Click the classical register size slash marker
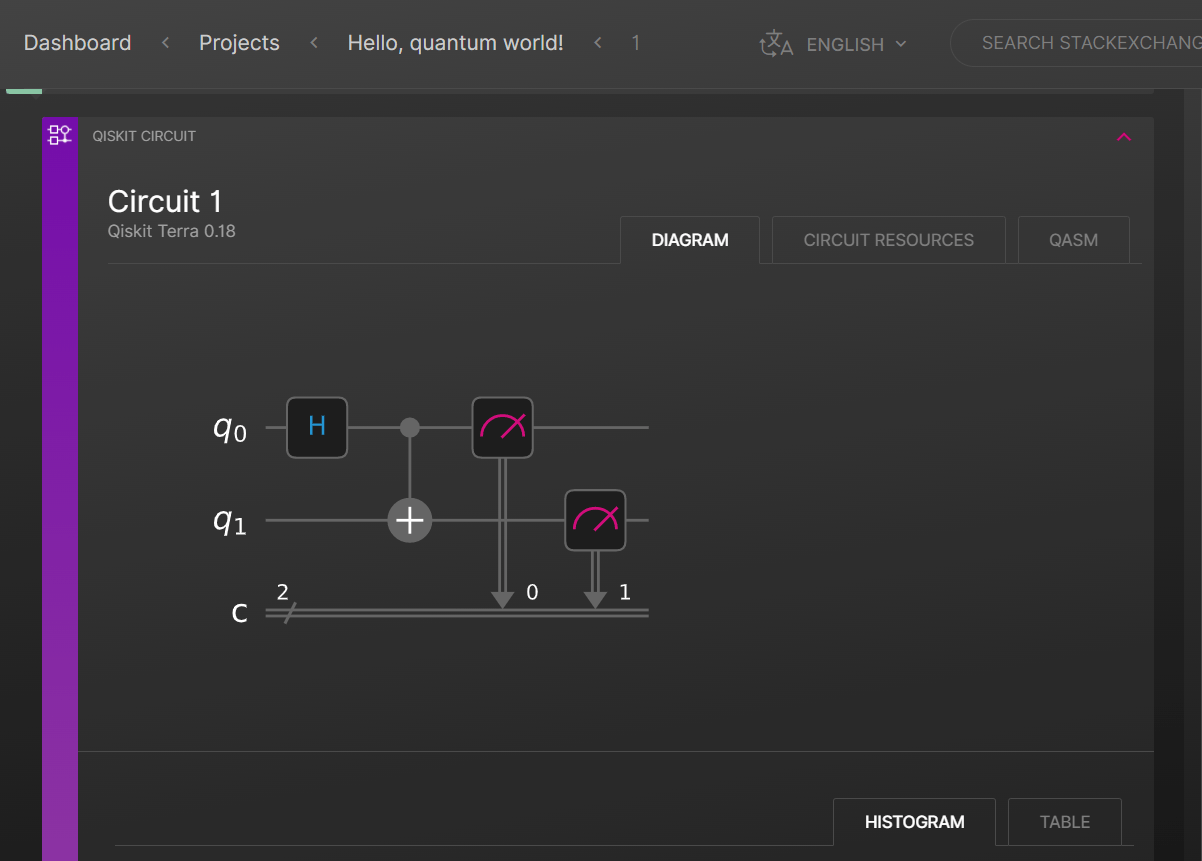Screen dimensions: 1202x861 pos(287,612)
